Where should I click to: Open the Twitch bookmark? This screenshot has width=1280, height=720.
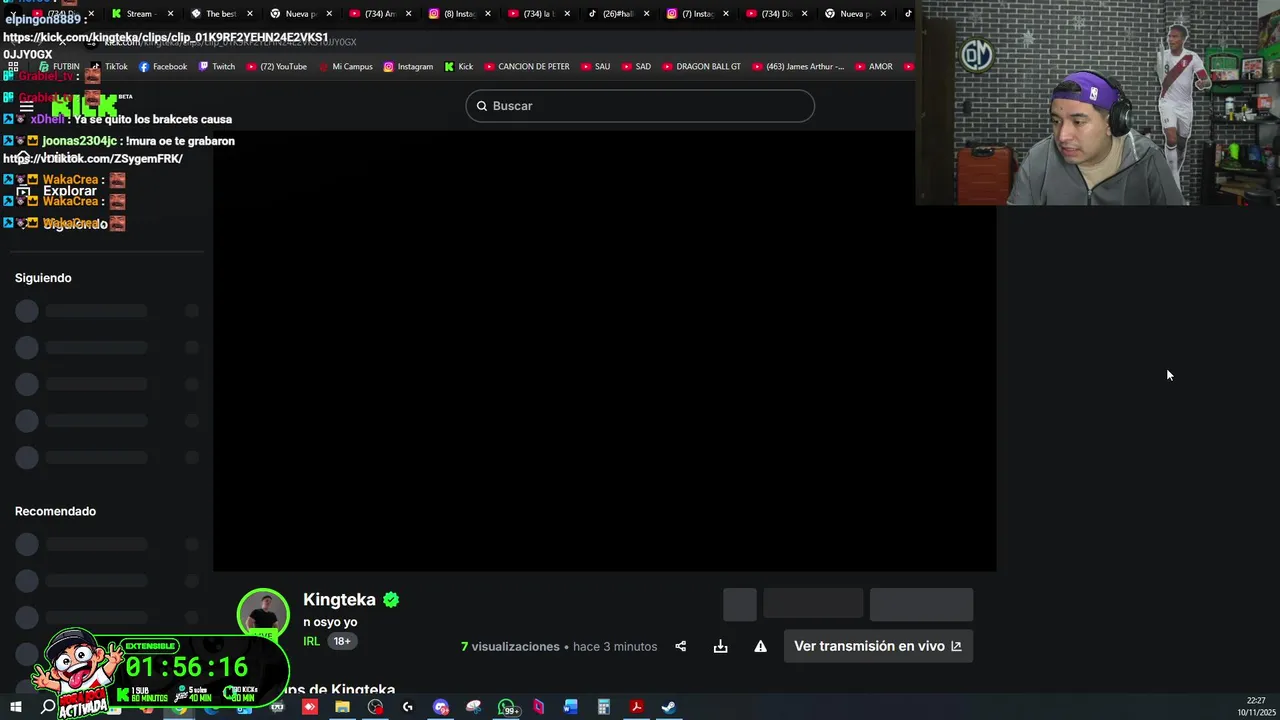point(217,67)
